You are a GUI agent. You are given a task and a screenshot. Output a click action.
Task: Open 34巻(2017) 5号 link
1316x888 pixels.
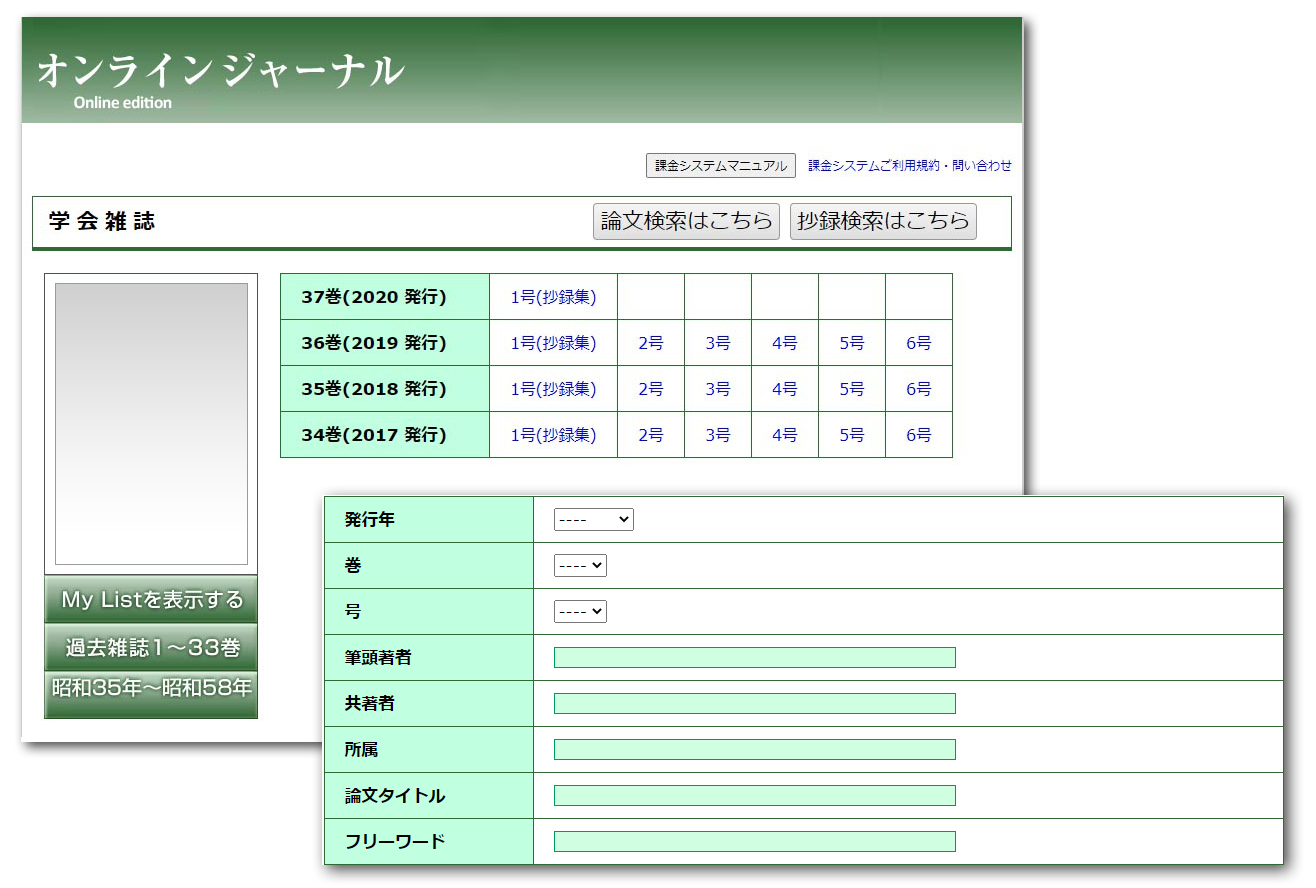coord(852,435)
